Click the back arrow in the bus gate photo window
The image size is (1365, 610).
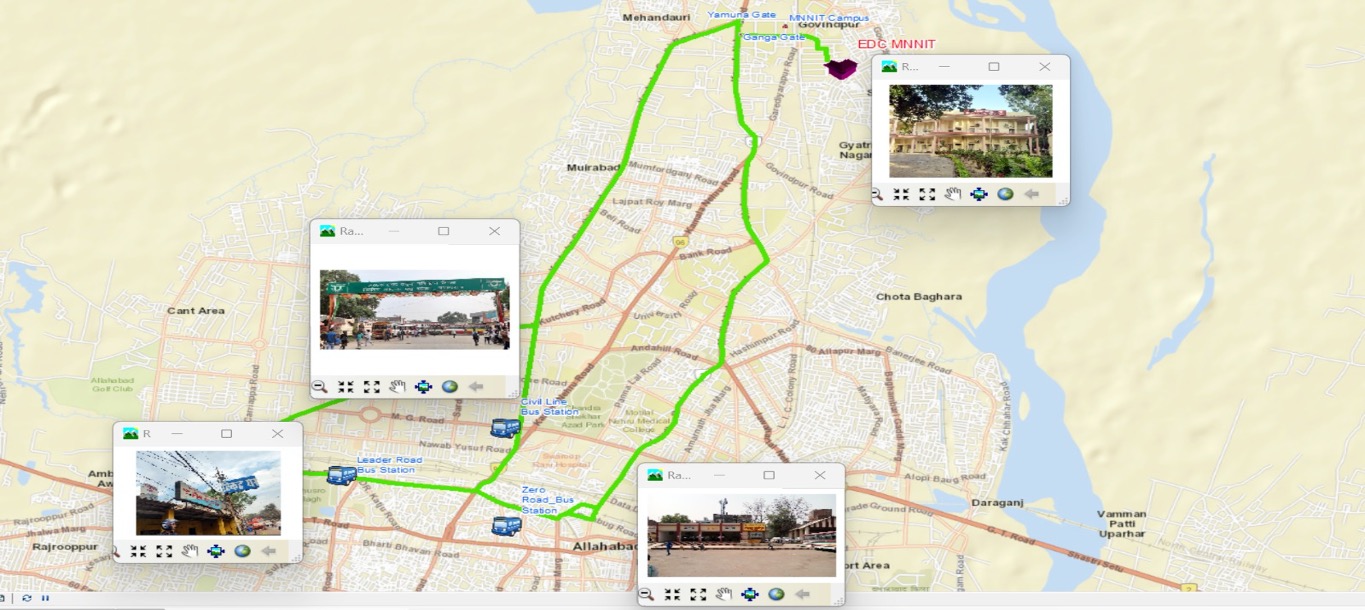click(476, 387)
